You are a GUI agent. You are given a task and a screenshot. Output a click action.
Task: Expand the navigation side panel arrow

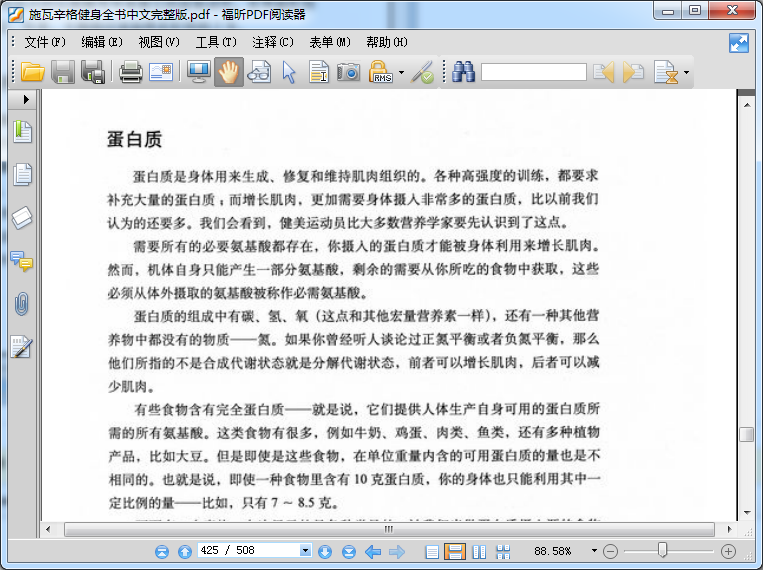pyautogui.click(x=26, y=99)
